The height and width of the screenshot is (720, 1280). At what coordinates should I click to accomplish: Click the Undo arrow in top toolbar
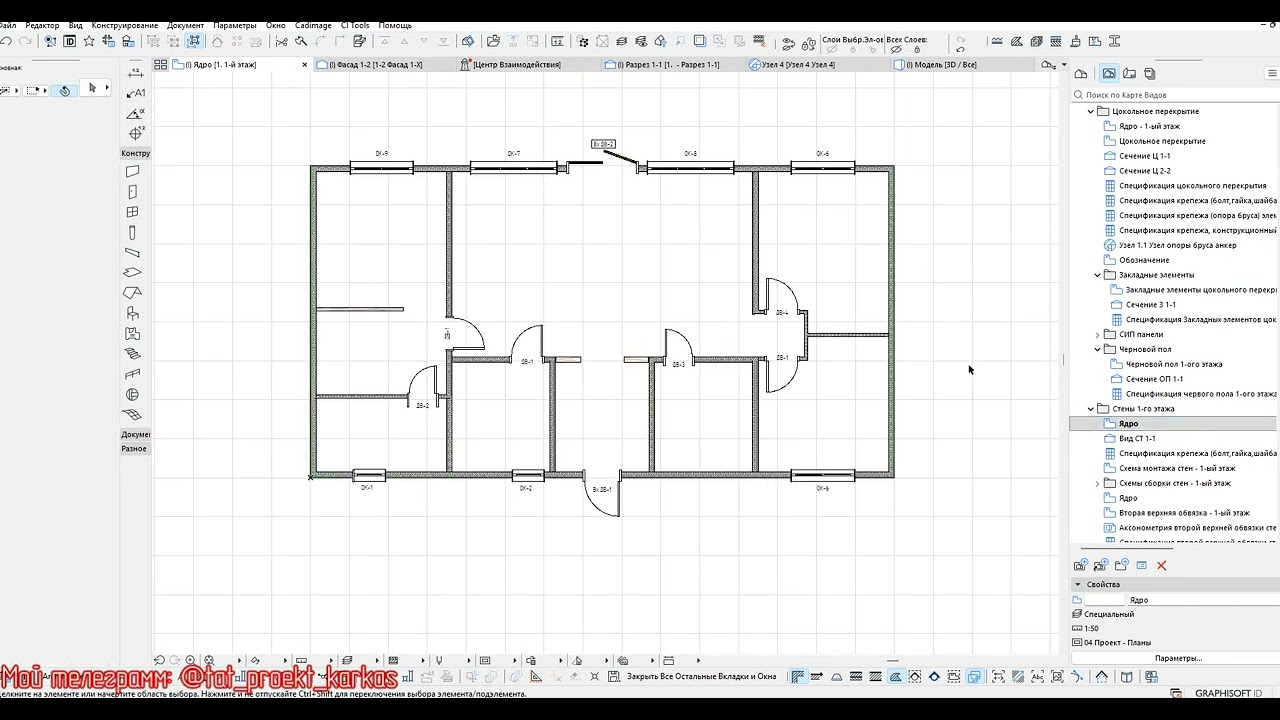point(7,41)
